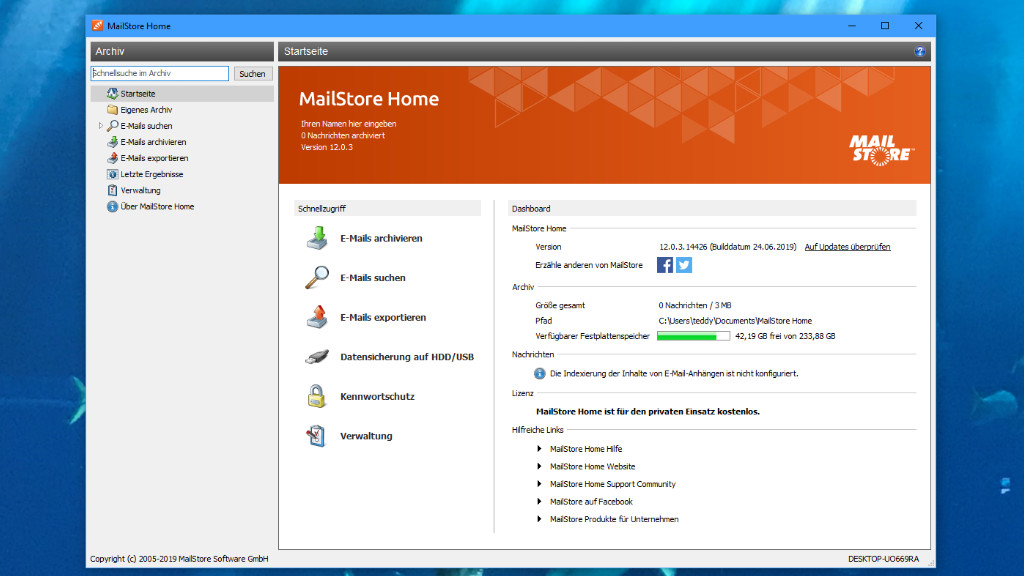
Task: Click the green disk space progress bar
Action: tap(693, 336)
